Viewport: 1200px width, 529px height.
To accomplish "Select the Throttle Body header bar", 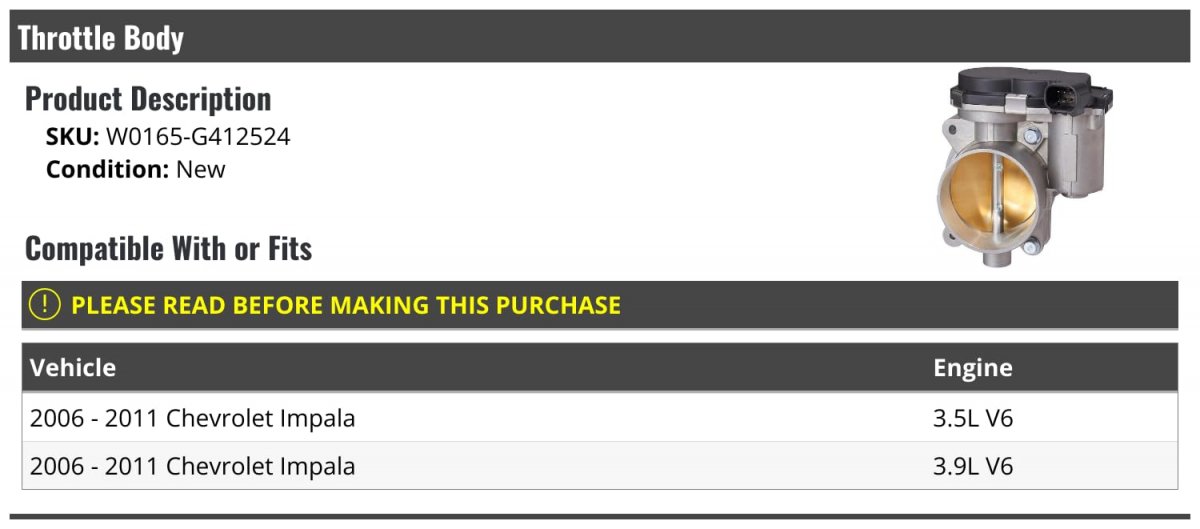I will coord(600,37).
